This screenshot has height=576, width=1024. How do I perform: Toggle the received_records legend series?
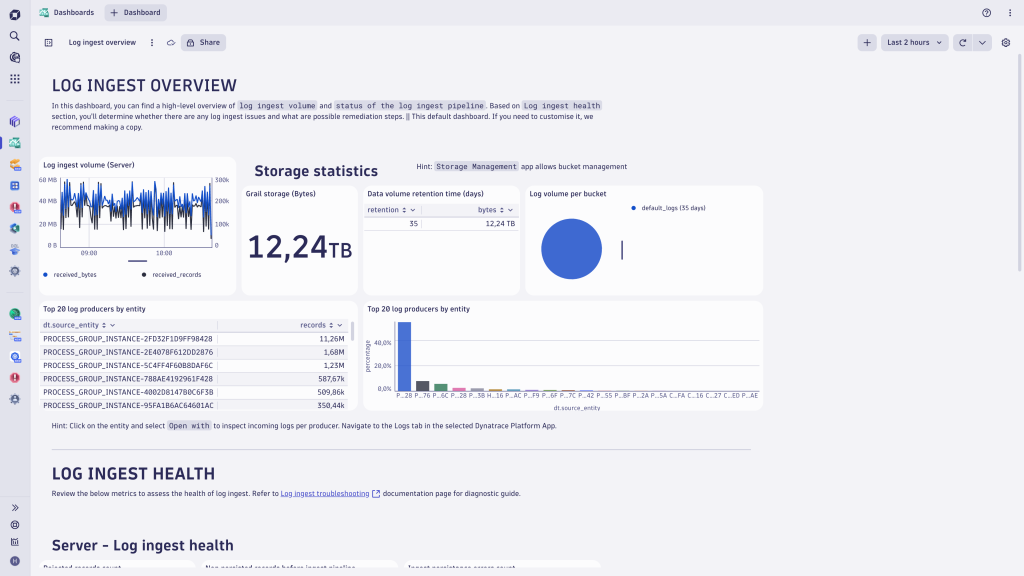click(172, 275)
